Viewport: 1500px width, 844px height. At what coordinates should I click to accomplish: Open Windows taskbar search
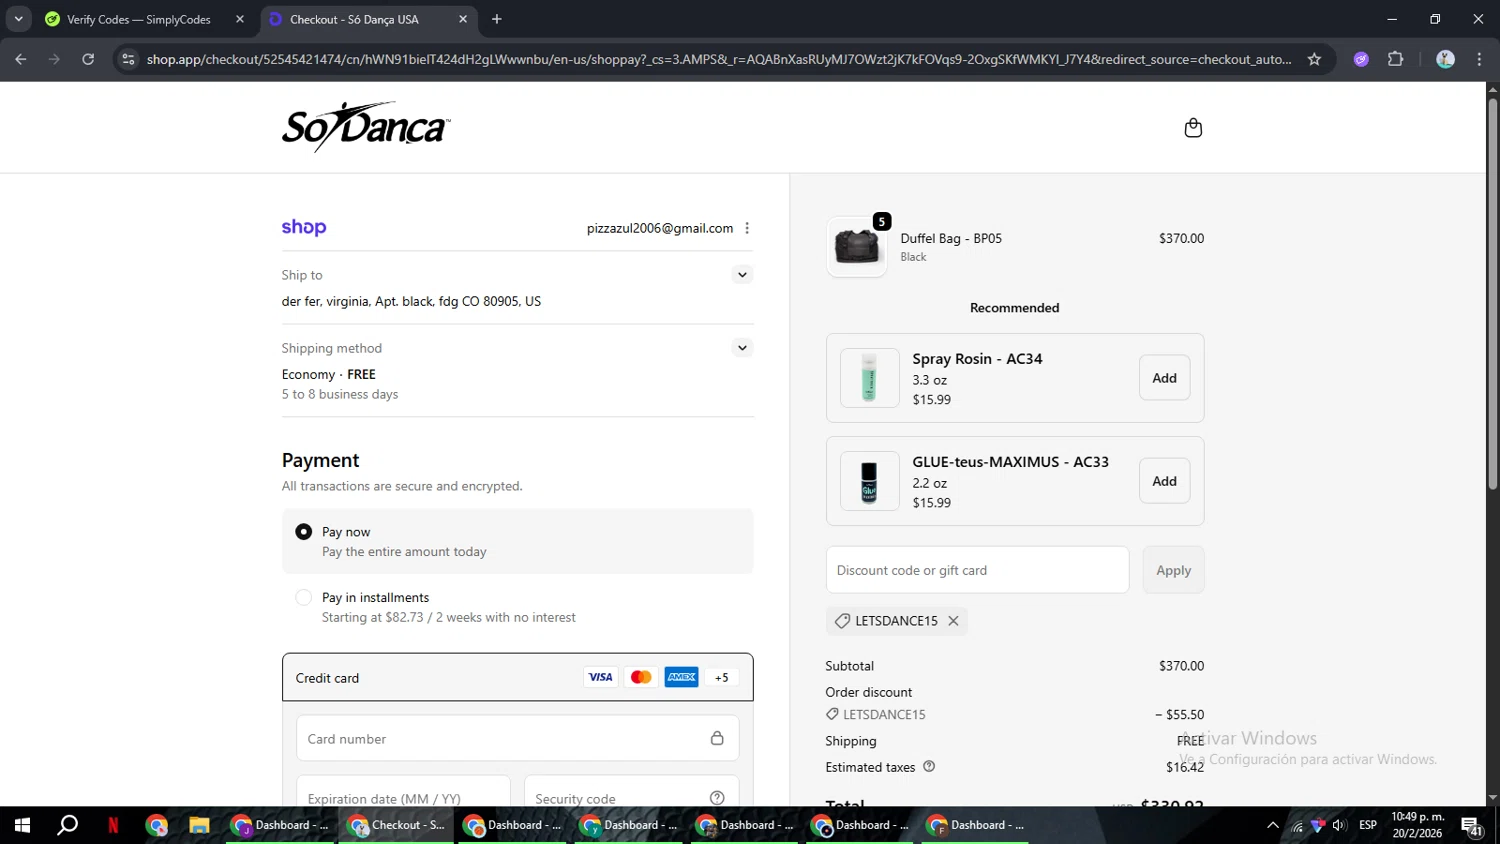pyautogui.click(x=67, y=825)
